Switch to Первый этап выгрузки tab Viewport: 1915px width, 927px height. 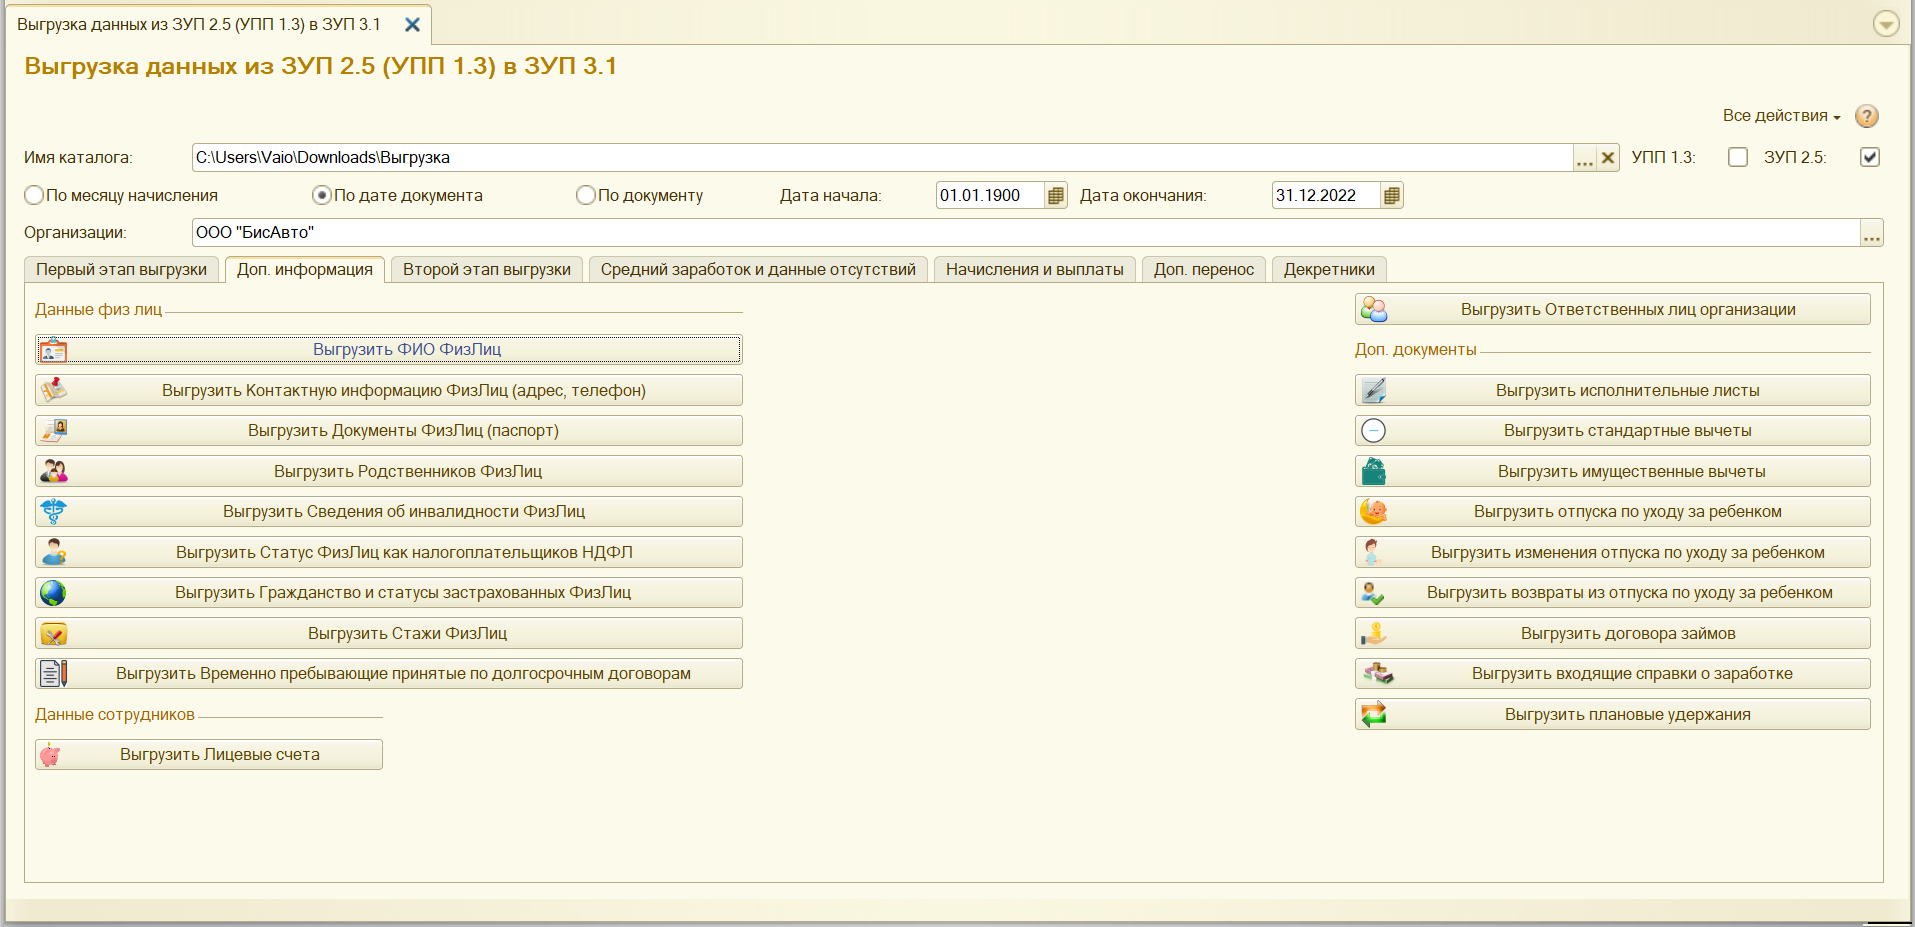[122, 270]
